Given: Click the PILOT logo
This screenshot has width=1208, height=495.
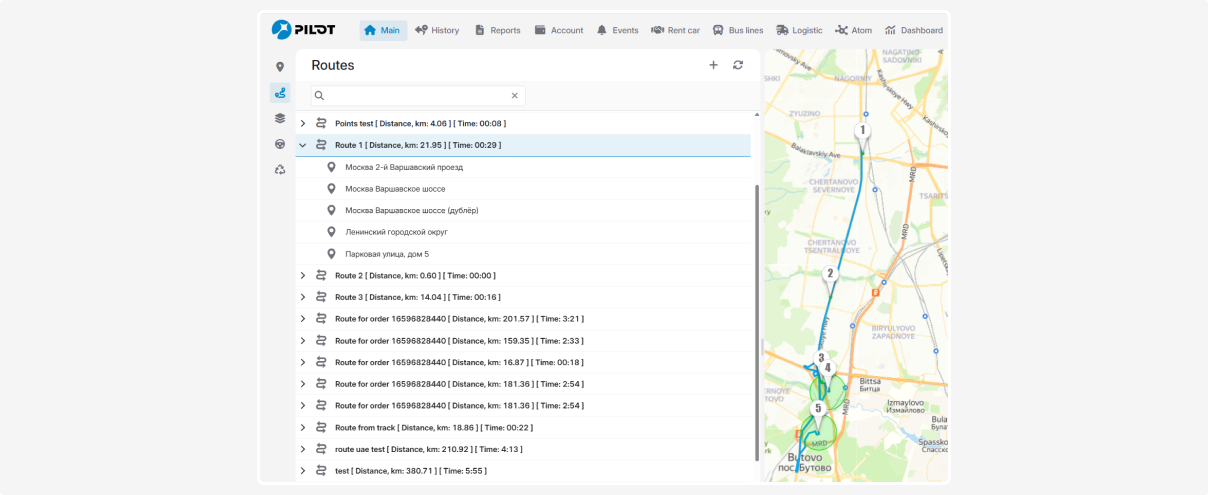Looking at the screenshot, I should [x=303, y=30].
